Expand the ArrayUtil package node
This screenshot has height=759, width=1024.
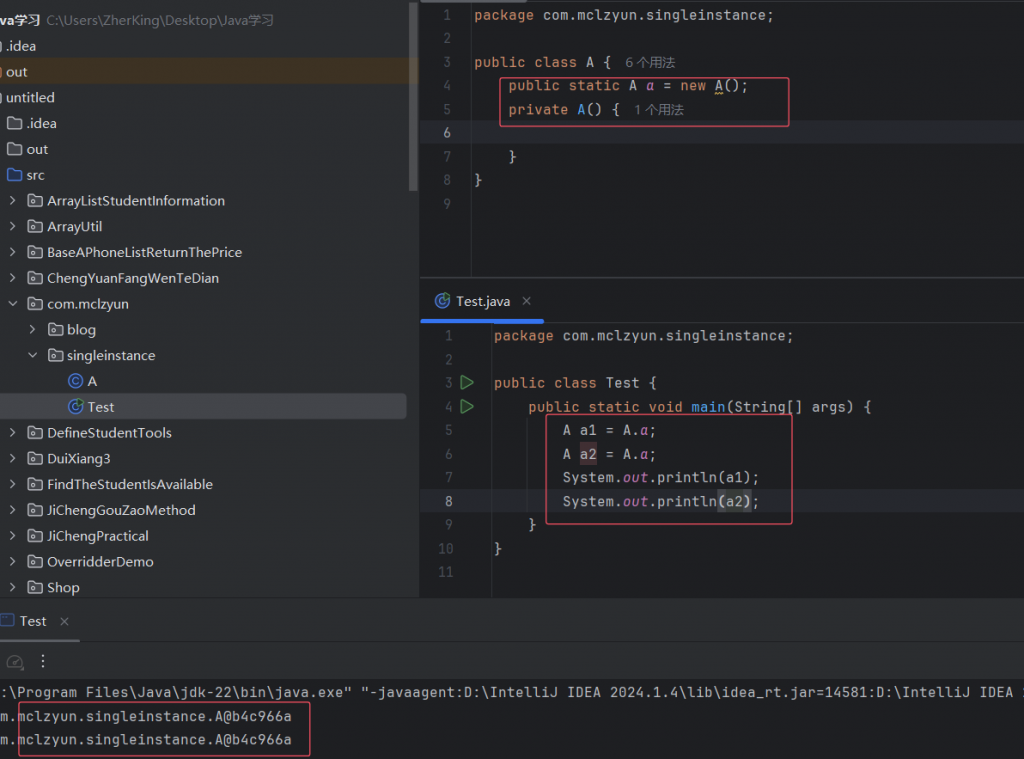(12, 226)
